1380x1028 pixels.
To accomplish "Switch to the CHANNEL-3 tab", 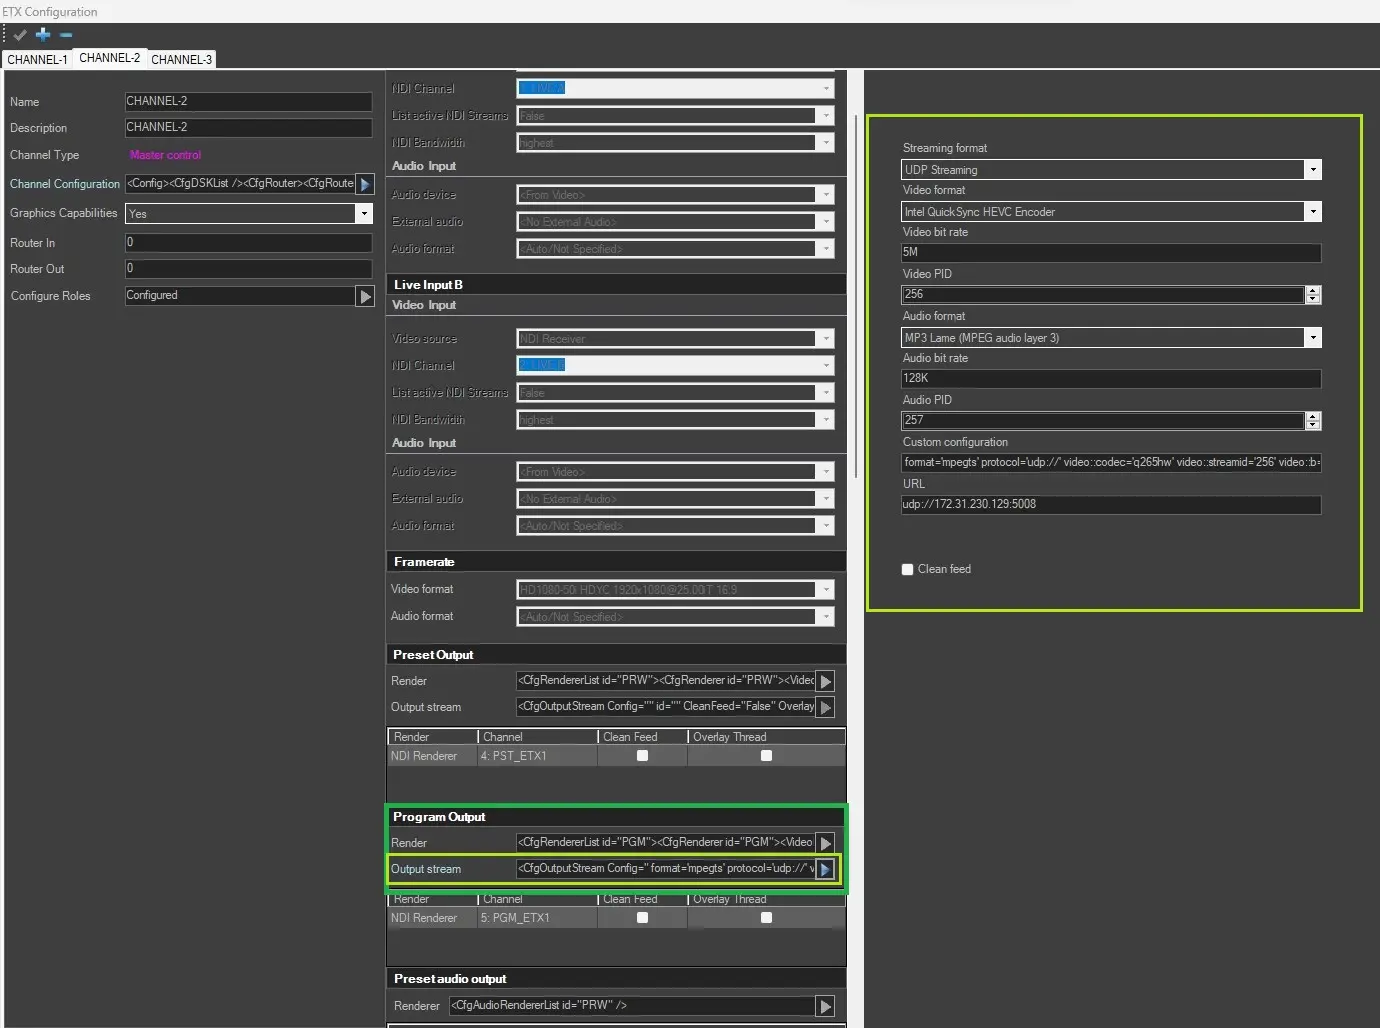I will click(181, 60).
